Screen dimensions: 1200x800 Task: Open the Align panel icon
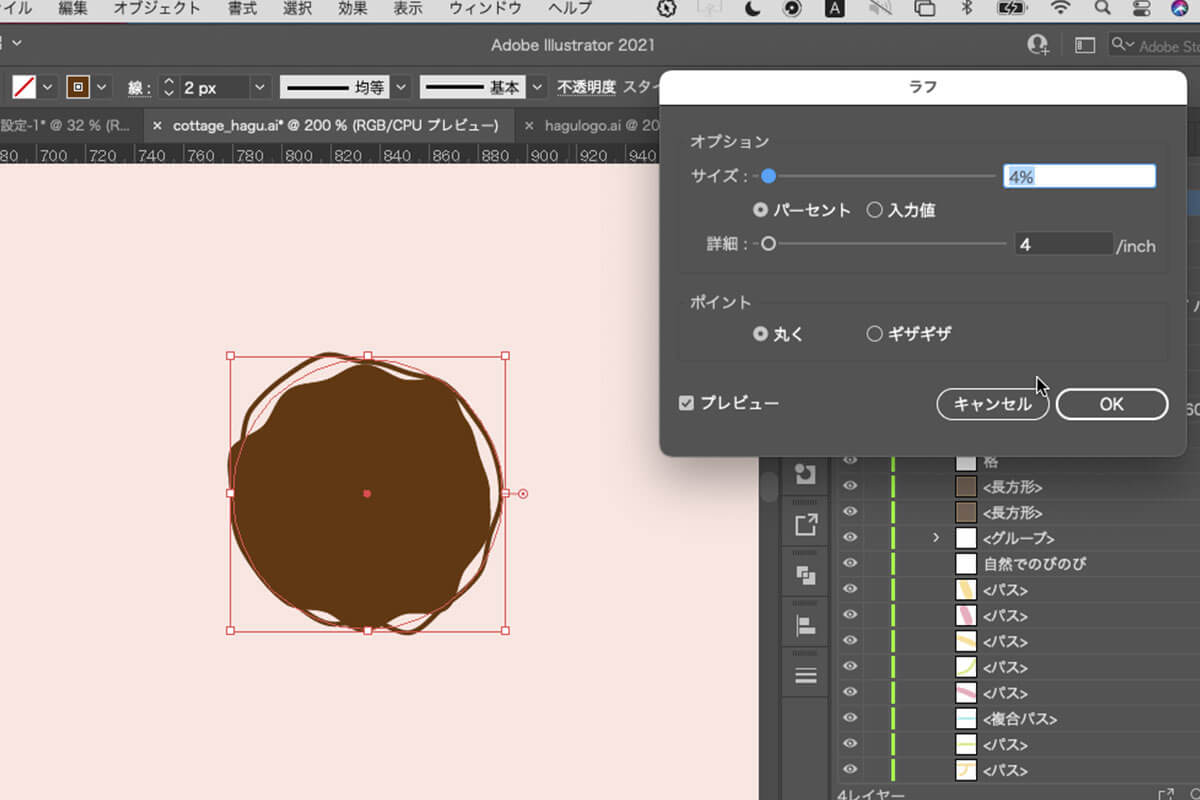coord(805,626)
